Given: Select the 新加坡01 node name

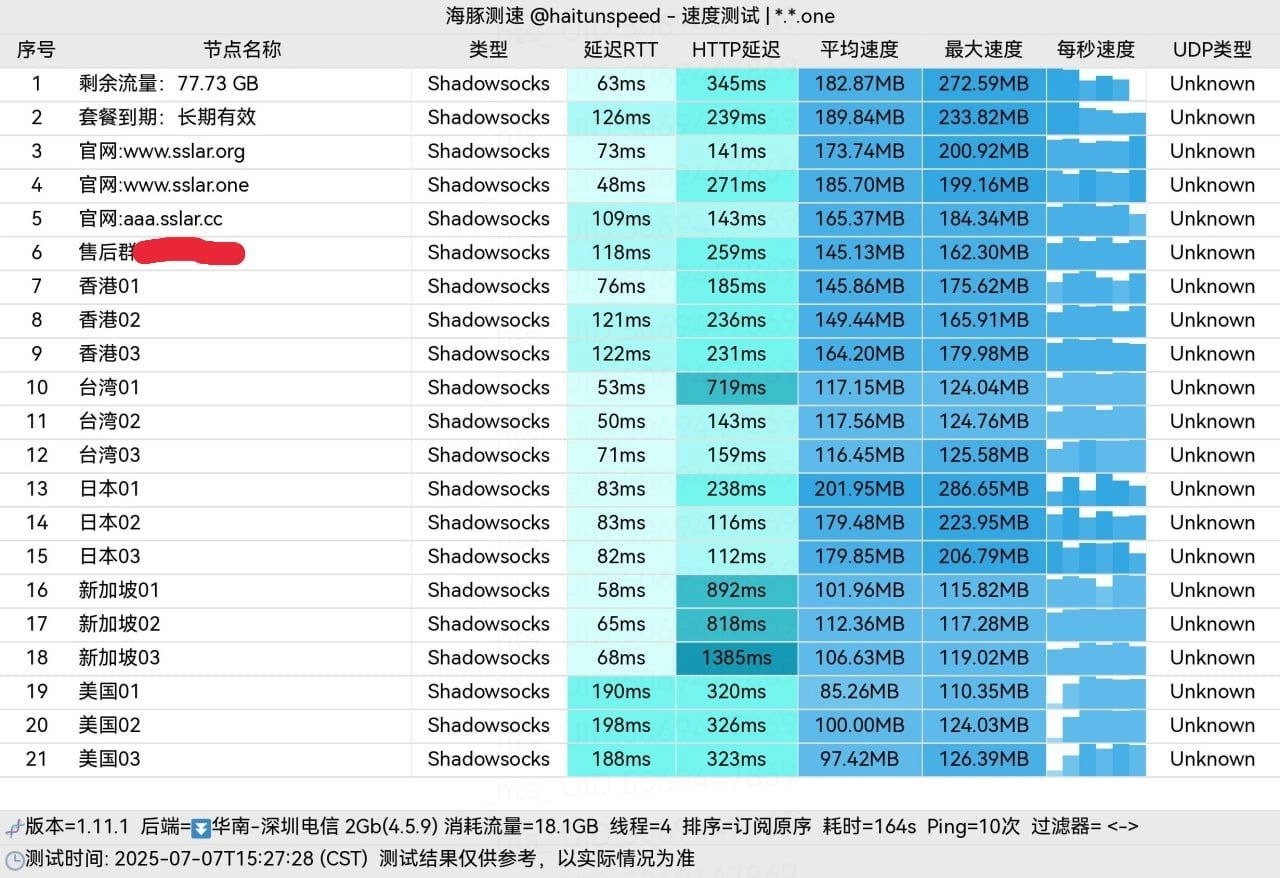Looking at the screenshot, I should pos(120,591).
